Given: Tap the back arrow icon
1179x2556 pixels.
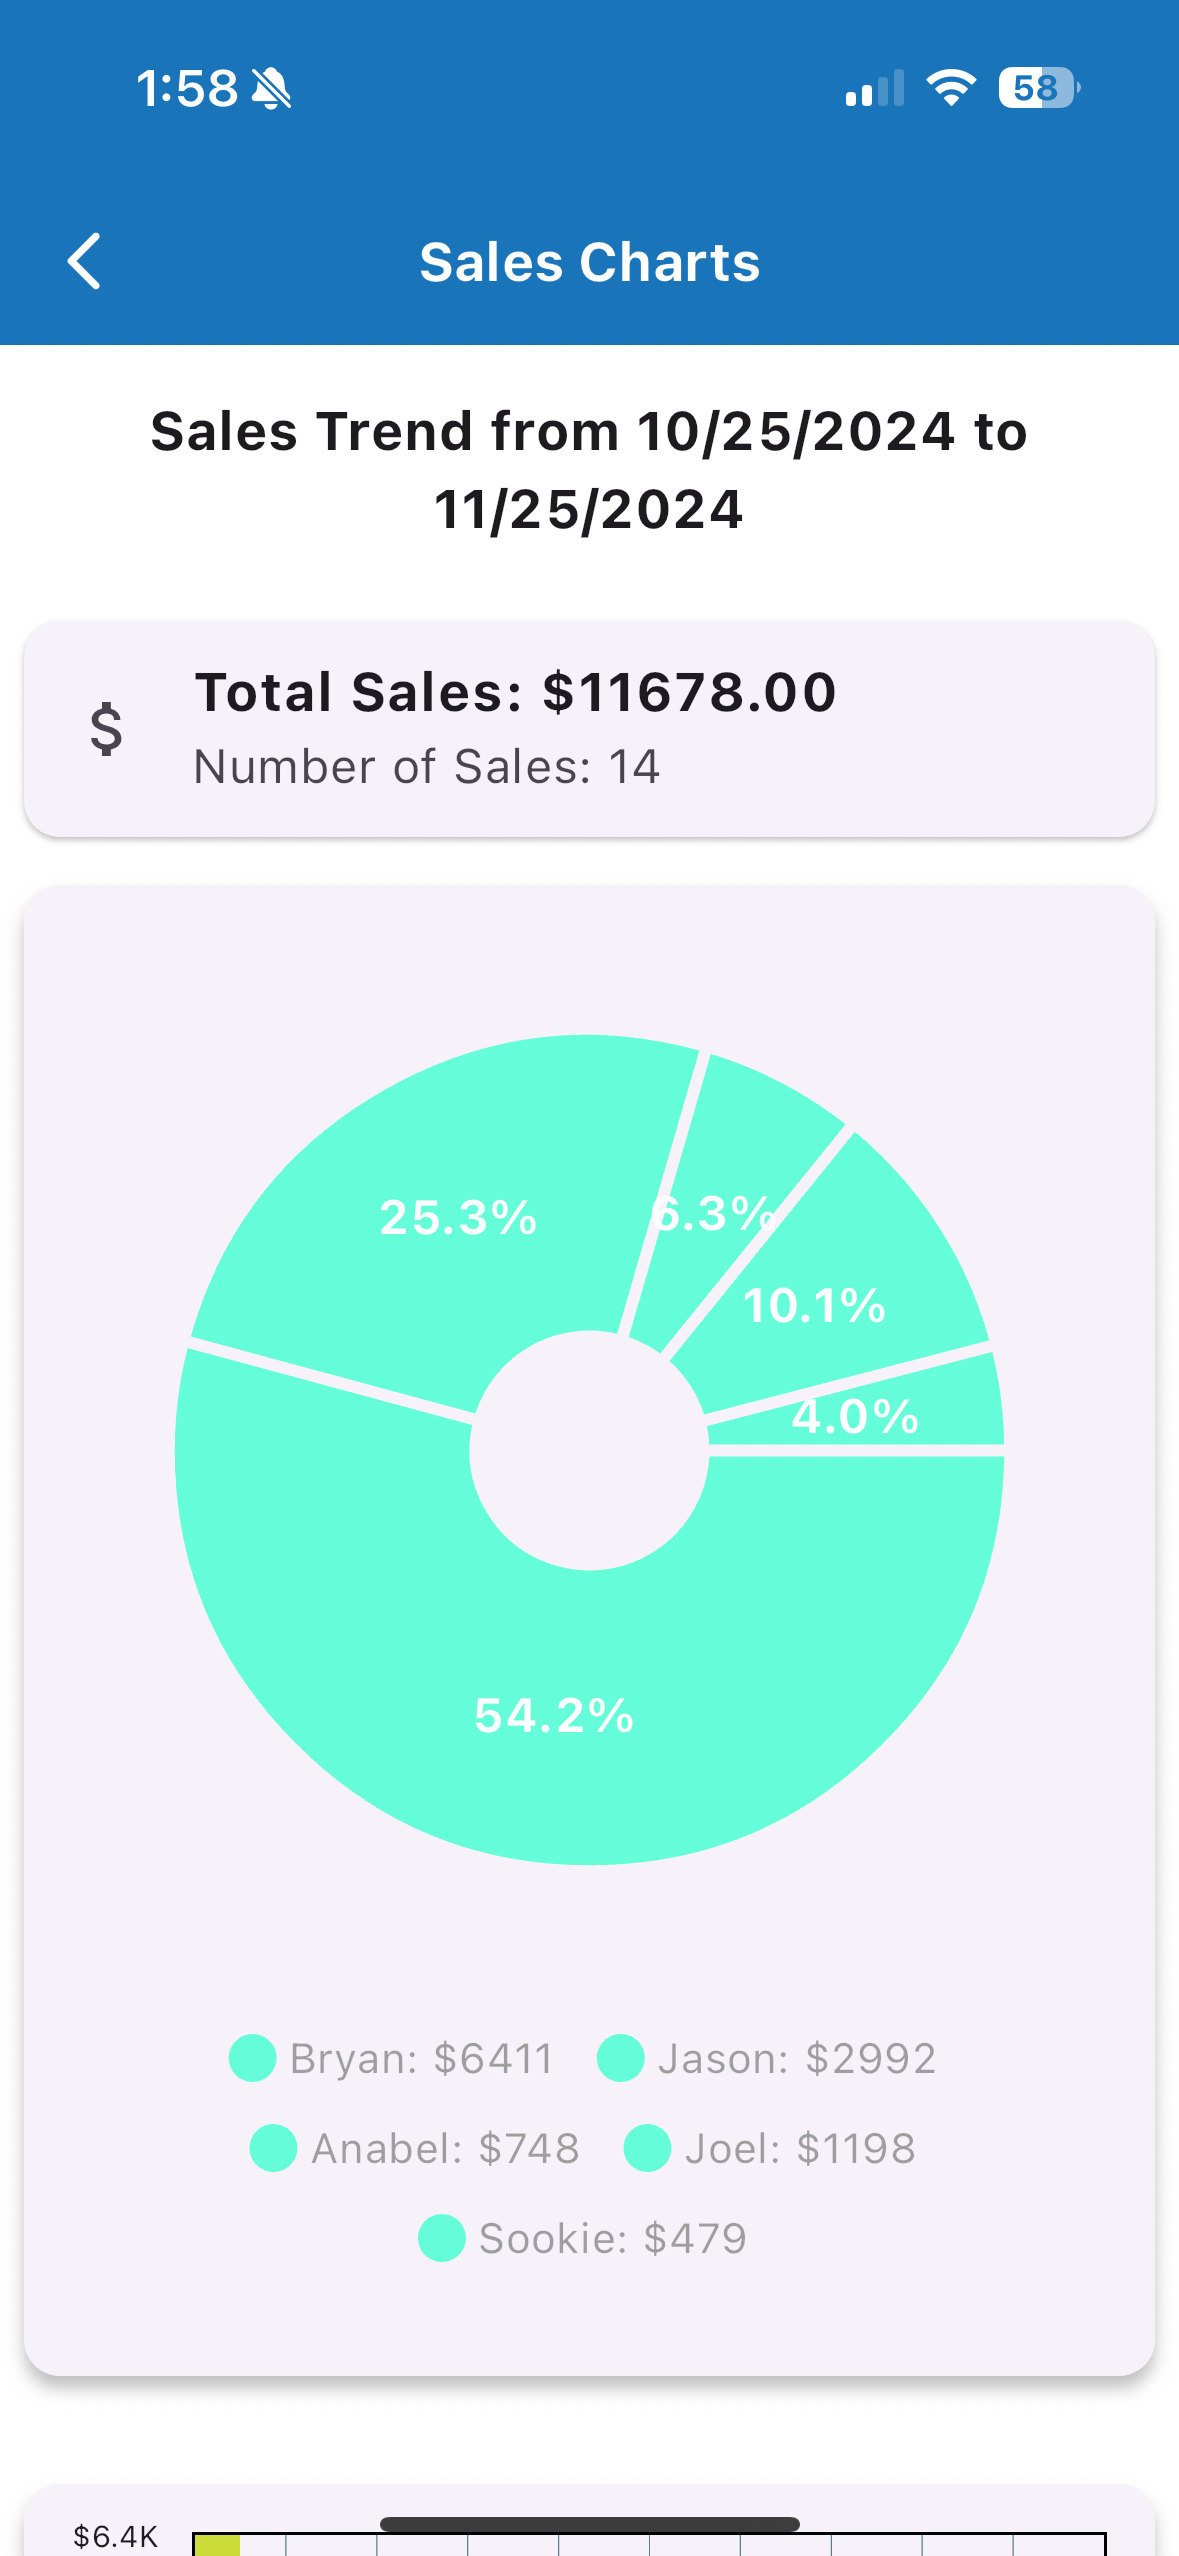Looking at the screenshot, I should pyautogui.click(x=84, y=261).
